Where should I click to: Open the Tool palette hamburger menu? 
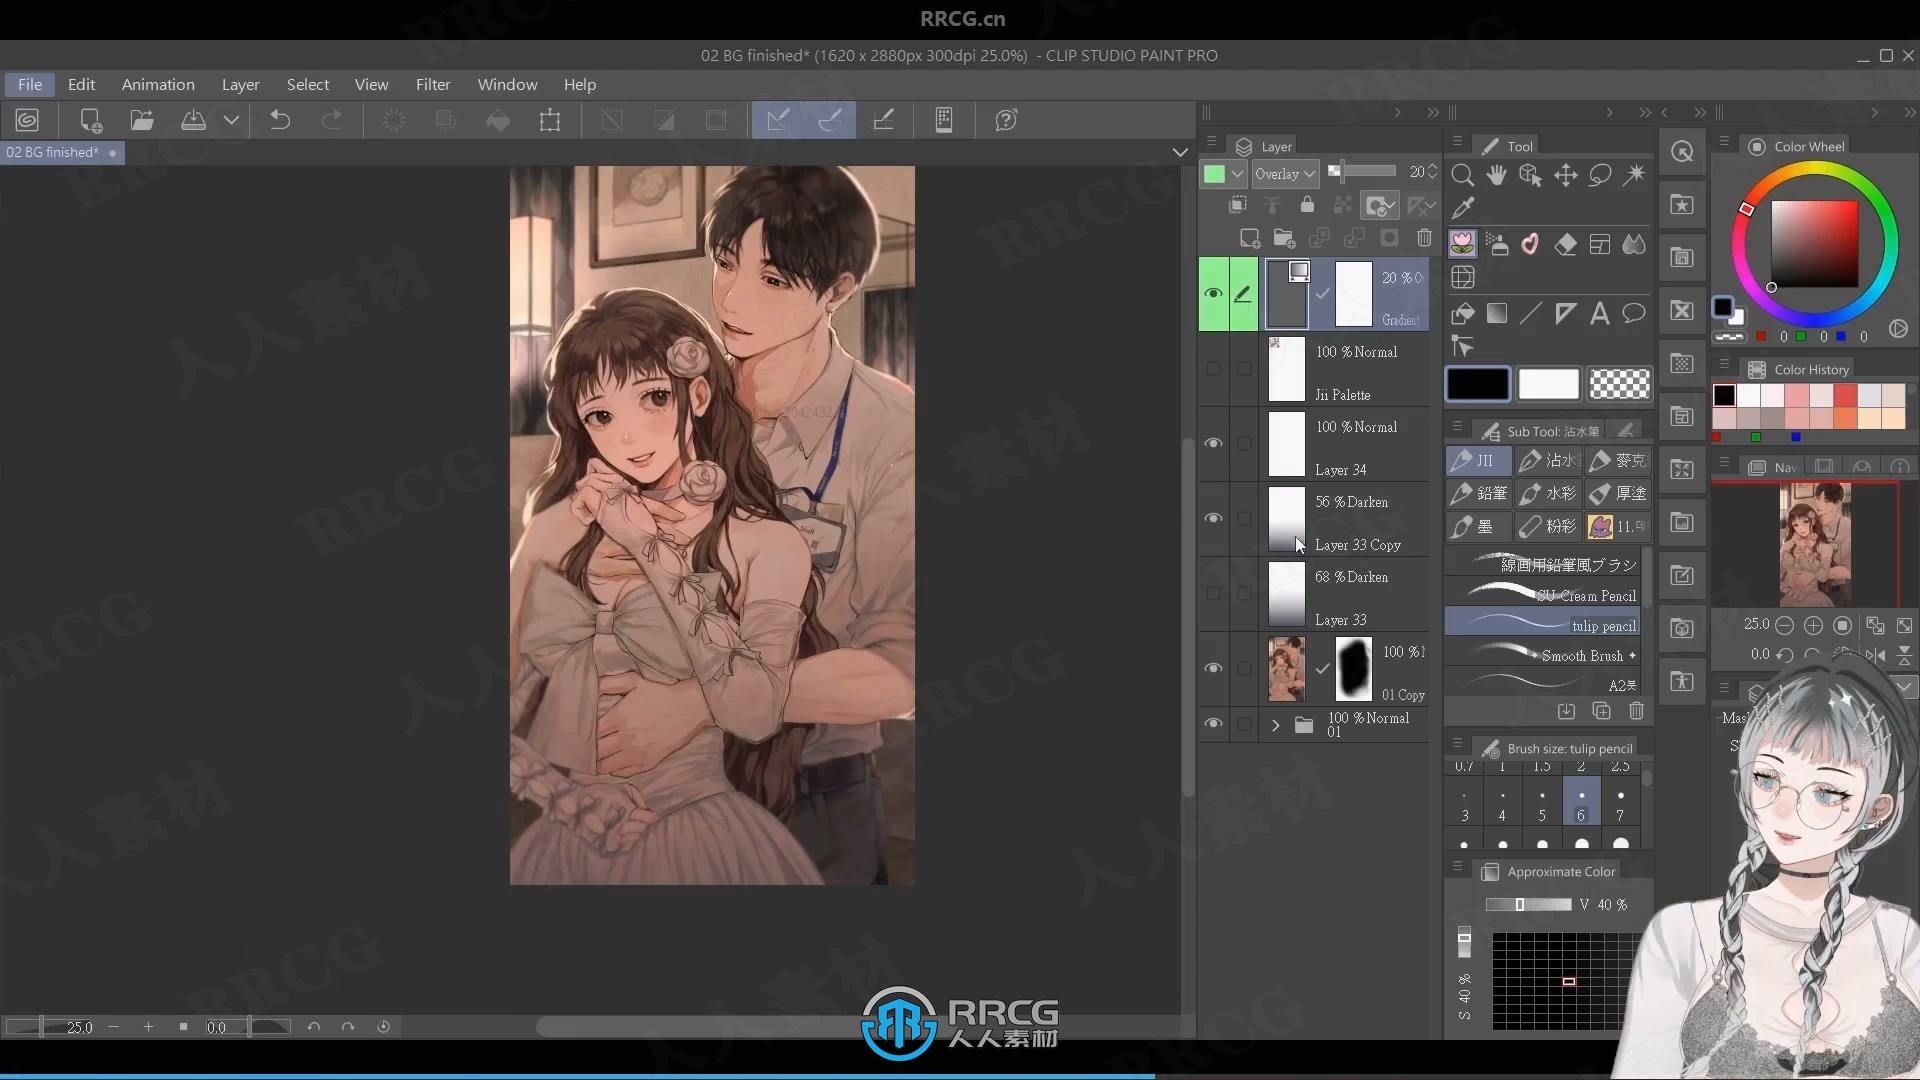[1457, 142]
